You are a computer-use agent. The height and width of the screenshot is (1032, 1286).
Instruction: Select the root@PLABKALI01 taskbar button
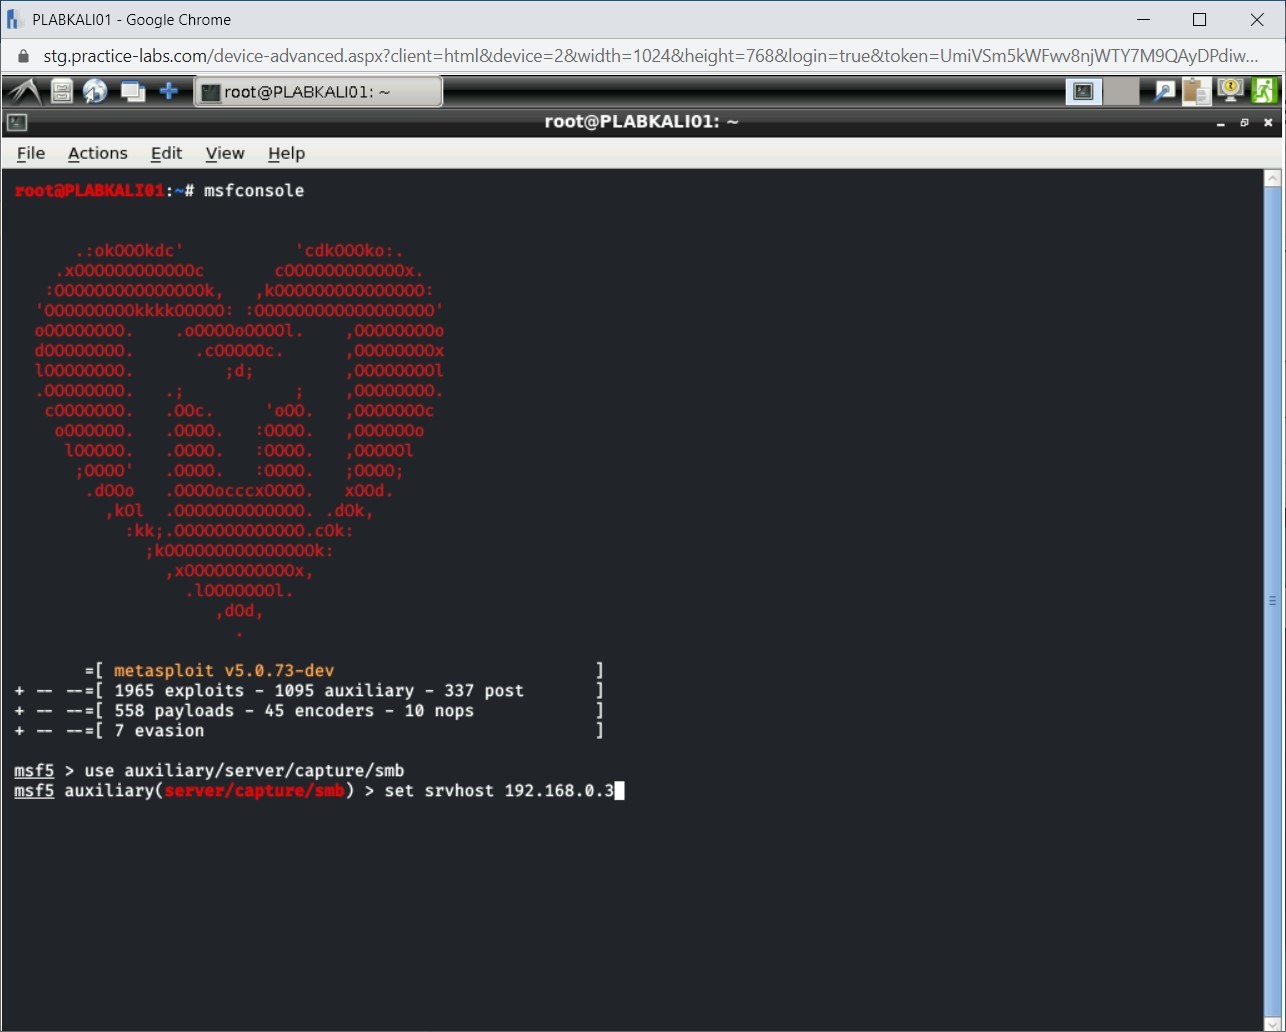click(318, 91)
